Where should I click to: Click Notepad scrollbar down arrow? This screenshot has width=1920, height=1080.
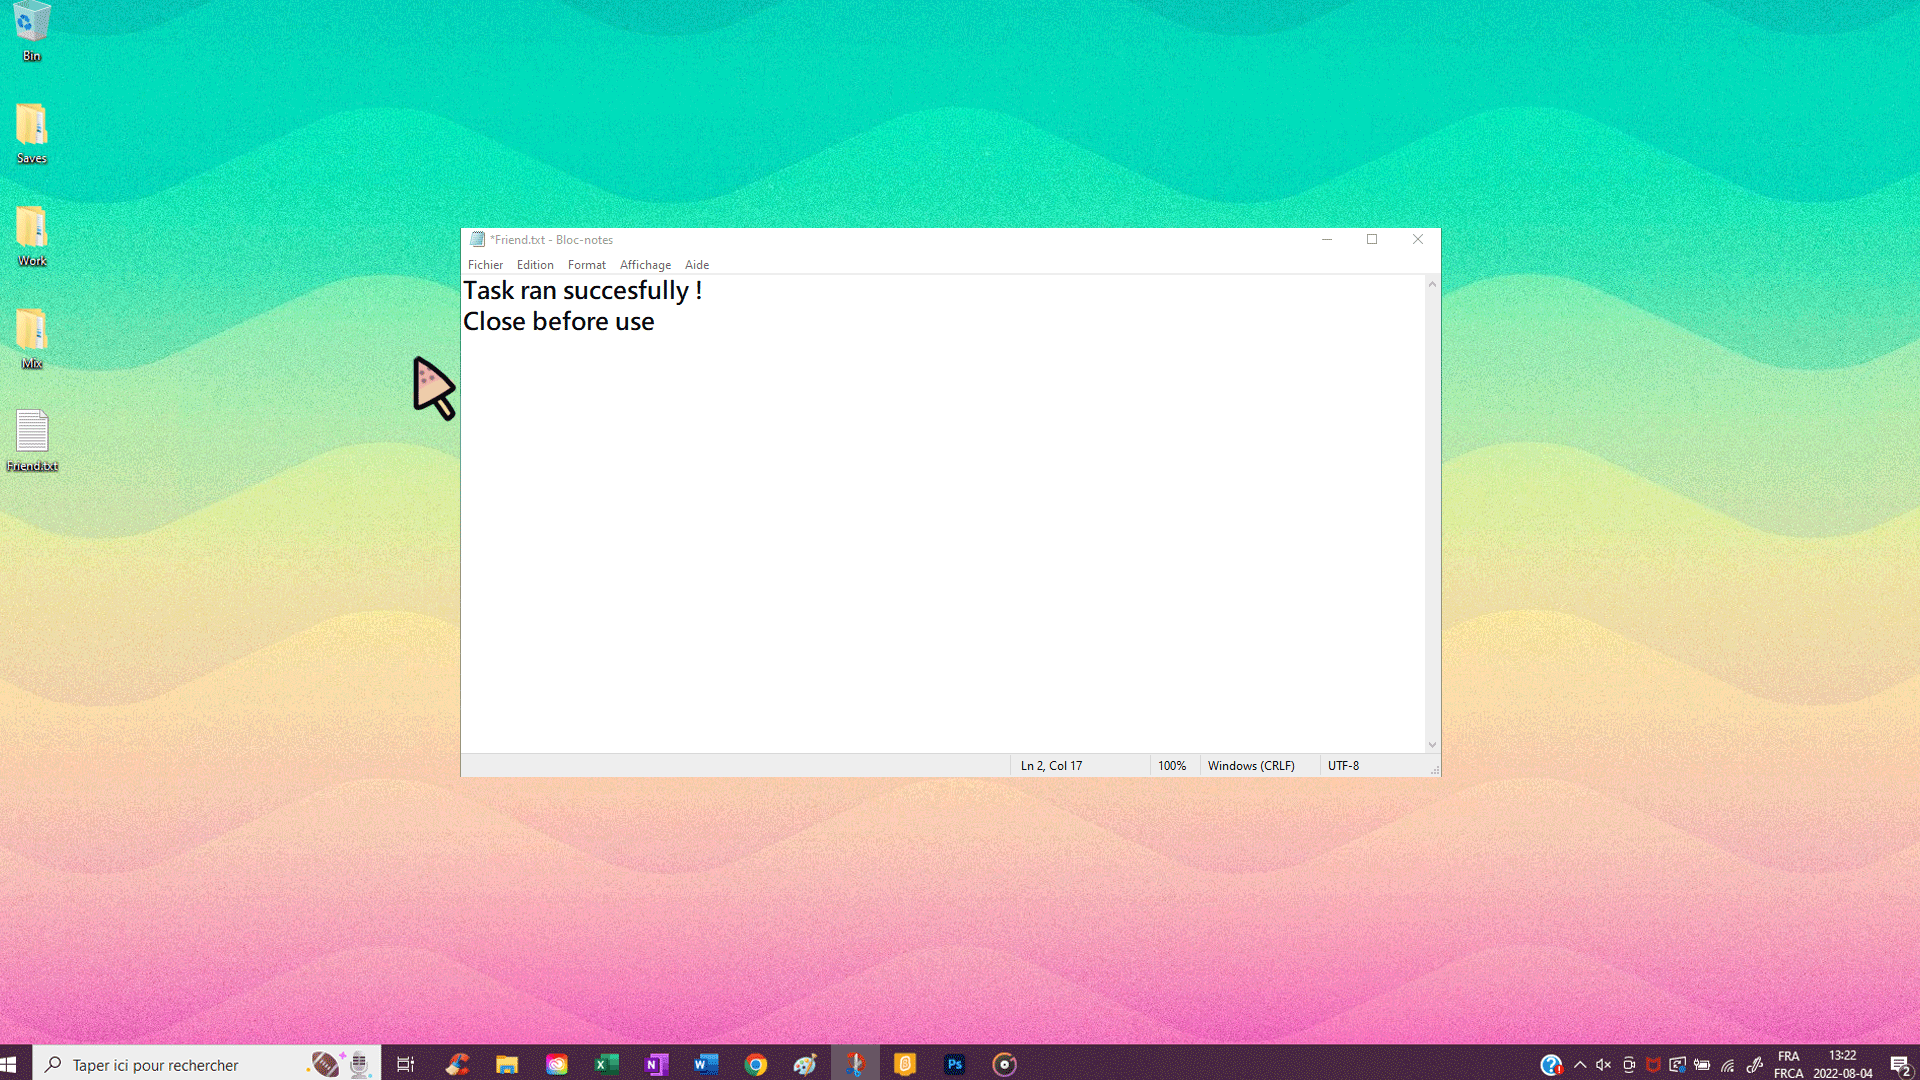[1432, 744]
